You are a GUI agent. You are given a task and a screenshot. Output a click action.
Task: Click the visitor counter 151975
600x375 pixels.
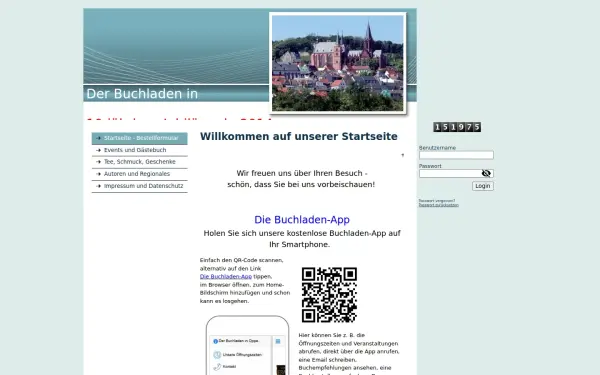tap(457, 127)
